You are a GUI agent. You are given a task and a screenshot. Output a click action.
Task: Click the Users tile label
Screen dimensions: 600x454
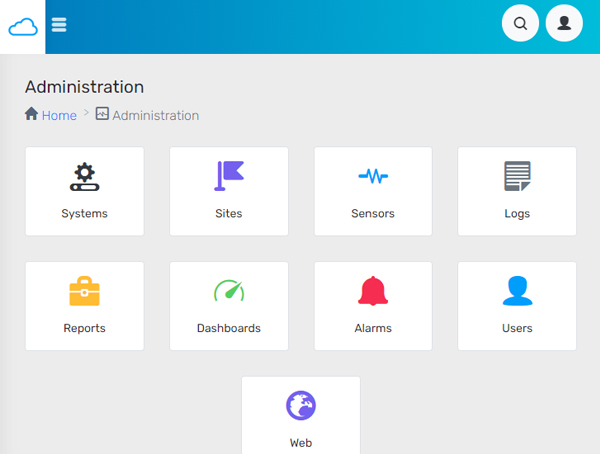click(x=517, y=328)
